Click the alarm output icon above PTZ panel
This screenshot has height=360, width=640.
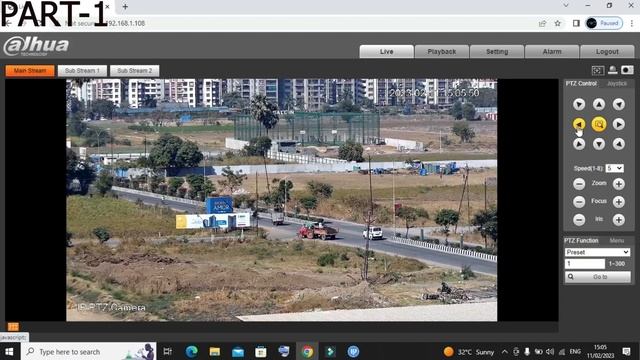(x=613, y=70)
